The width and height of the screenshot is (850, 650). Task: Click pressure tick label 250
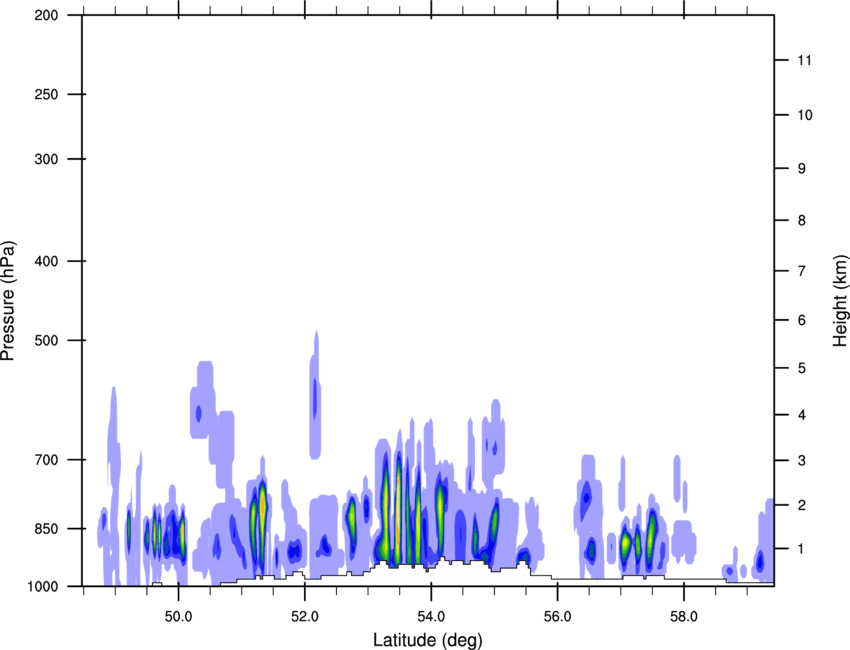coord(46,94)
